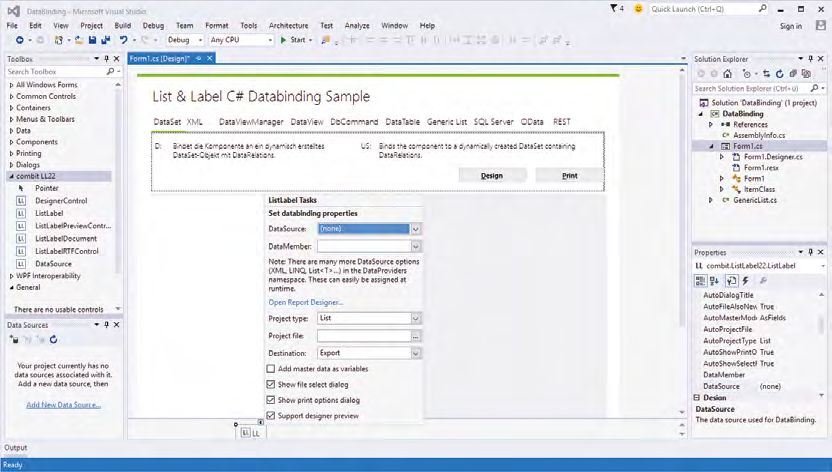The image size is (832, 472).
Task: Click Show All Files icon in Solution Explorer
Action: tap(807, 74)
